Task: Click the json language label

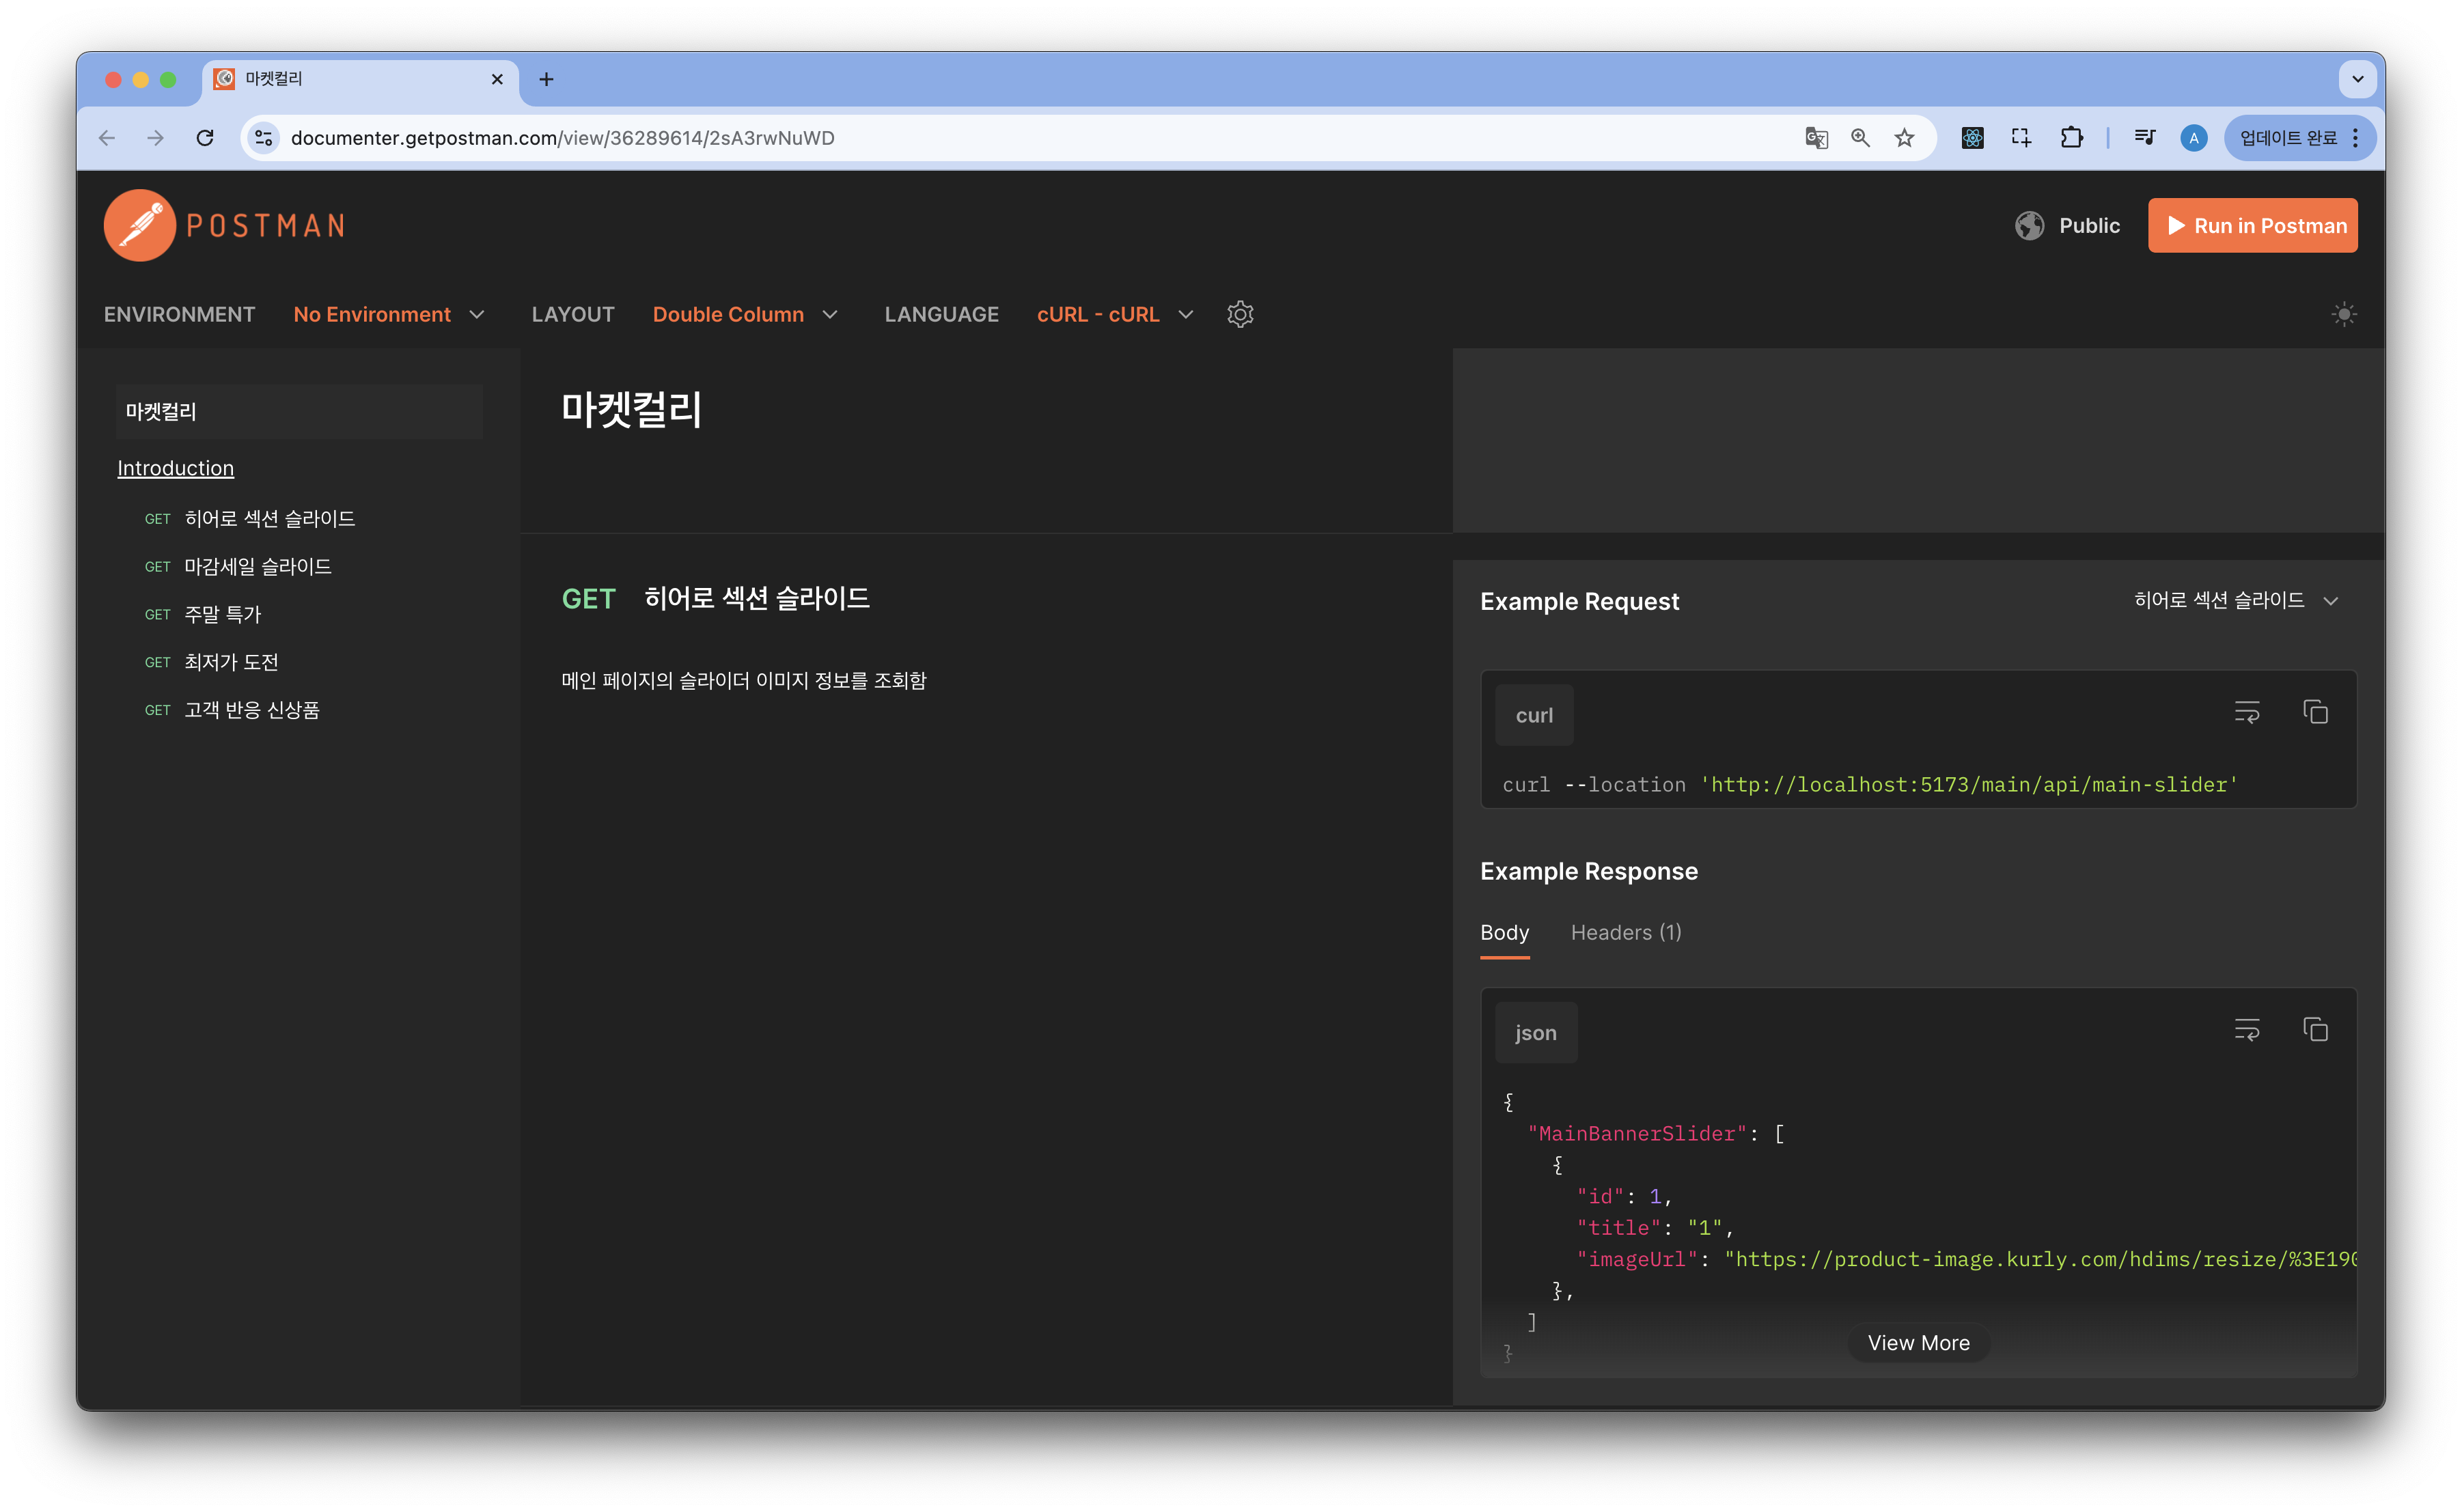Action: pyautogui.click(x=1535, y=1033)
